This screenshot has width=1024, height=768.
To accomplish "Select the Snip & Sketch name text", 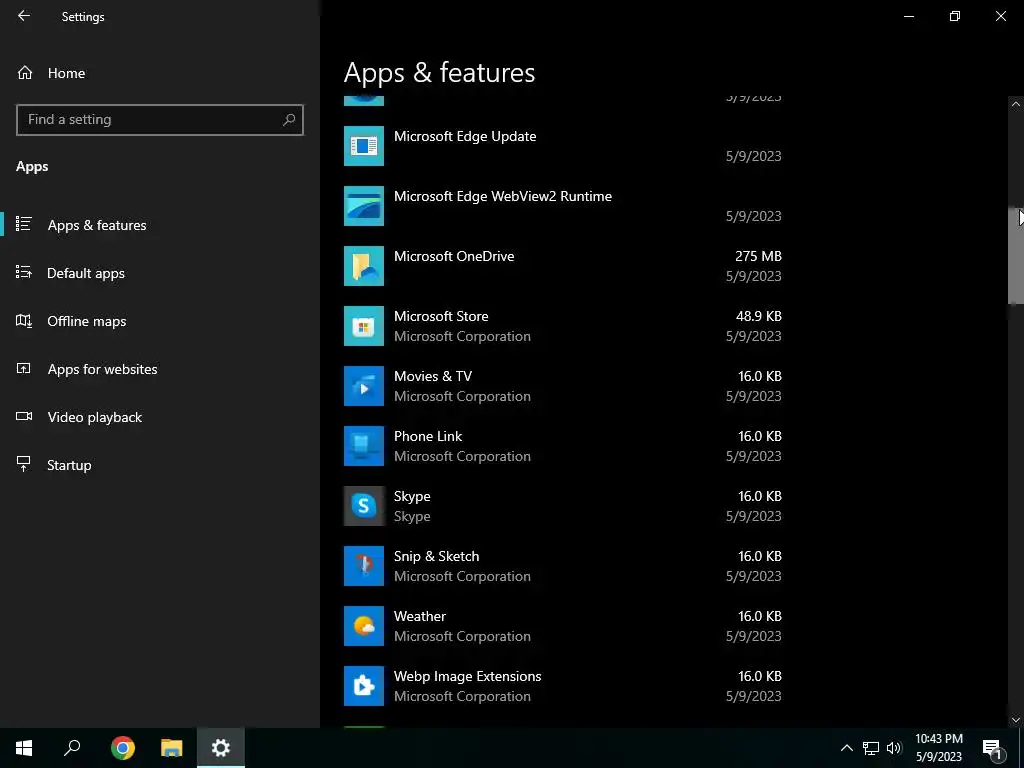I will click(x=436, y=556).
